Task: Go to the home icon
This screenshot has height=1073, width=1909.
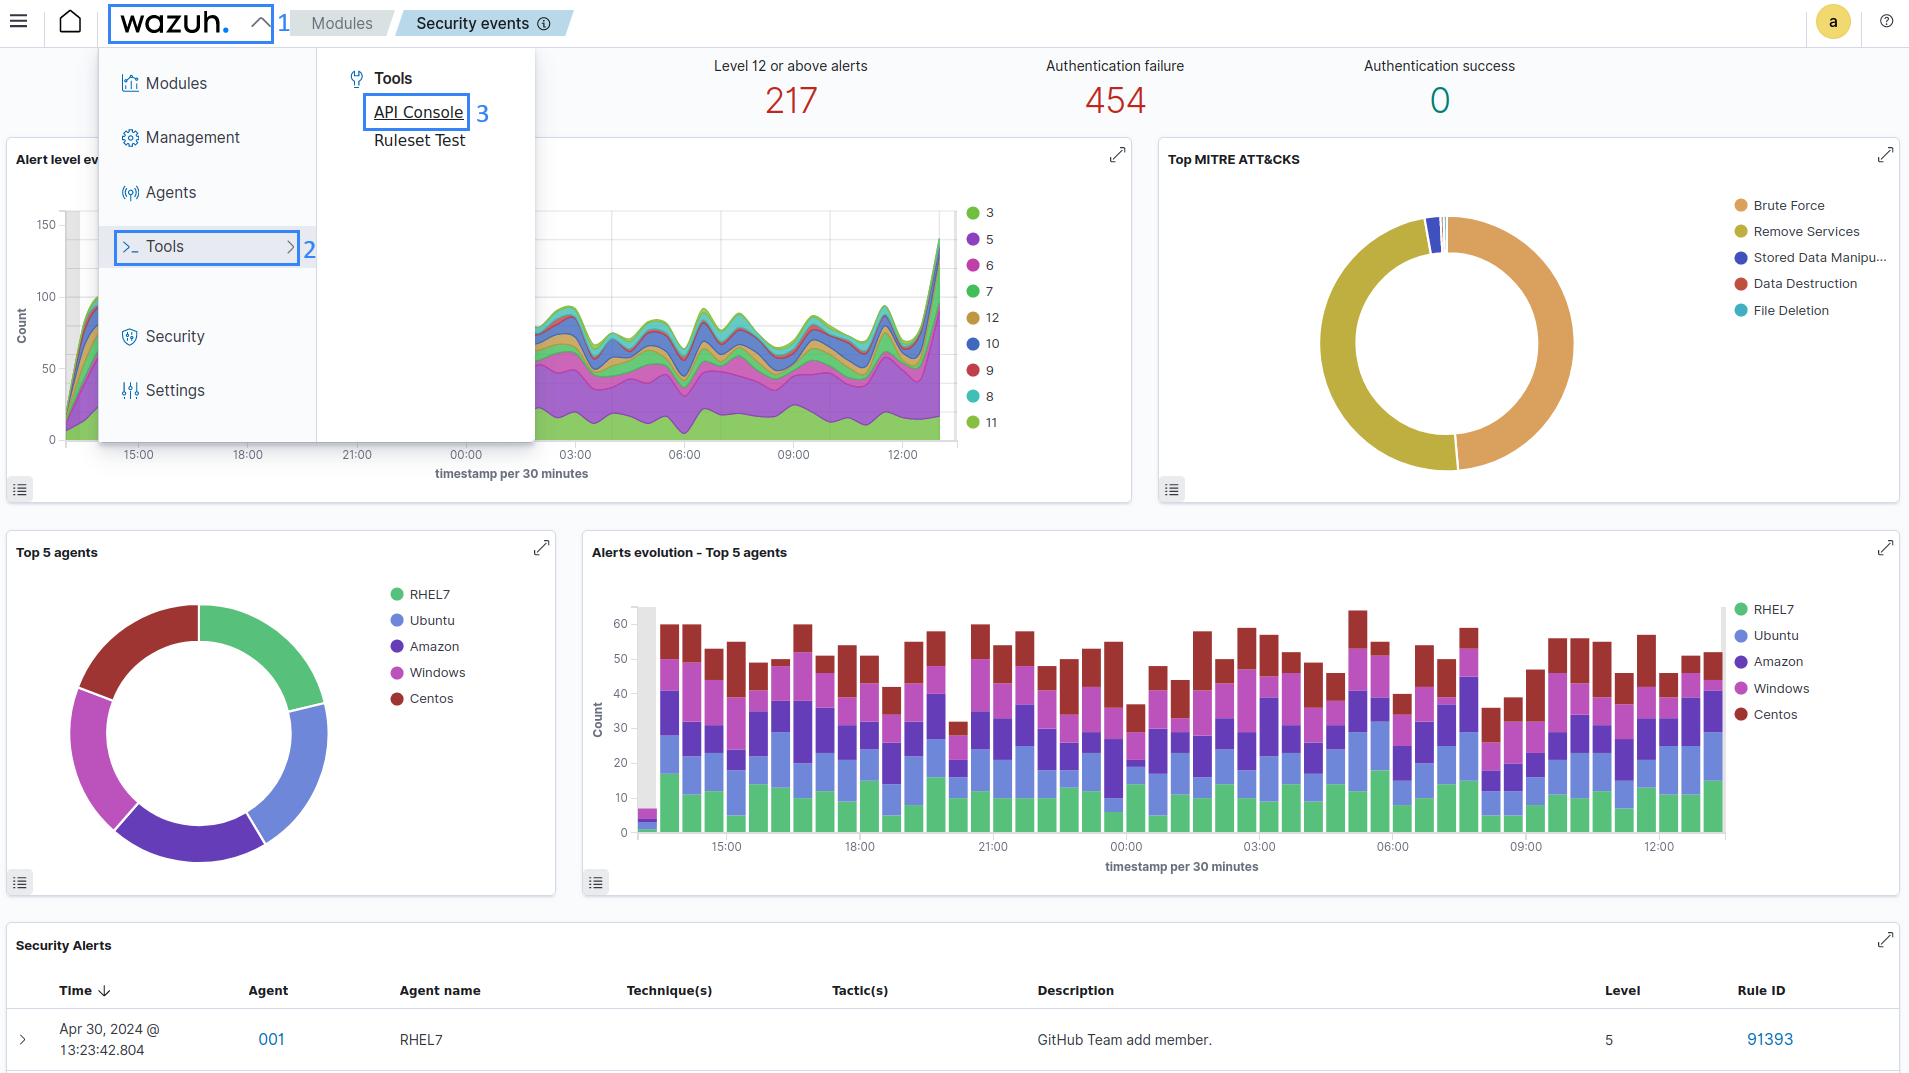Action: (x=70, y=22)
